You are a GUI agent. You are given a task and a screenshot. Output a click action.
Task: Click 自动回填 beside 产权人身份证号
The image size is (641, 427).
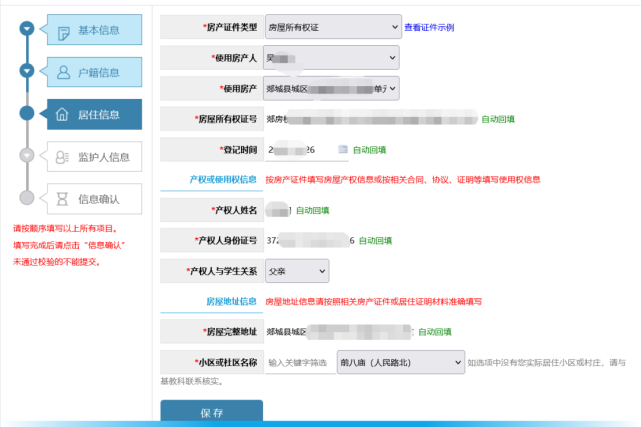[x=375, y=241]
